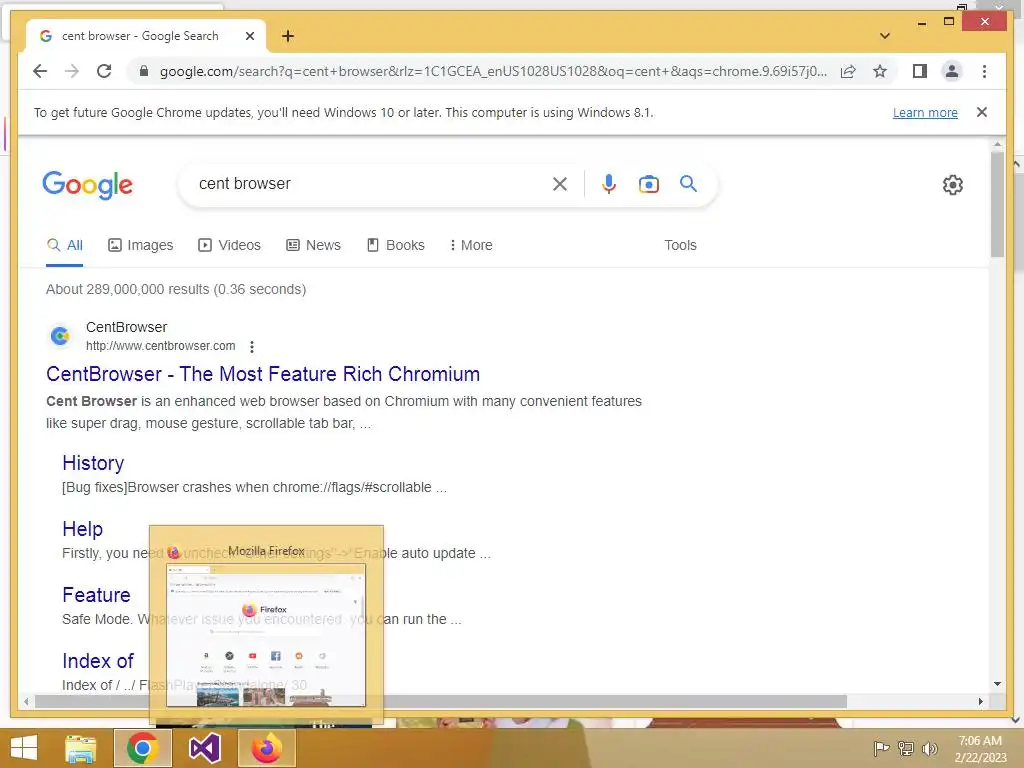Open the Windows Start button
Screen dimensions: 1024x768
tap(24, 748)
